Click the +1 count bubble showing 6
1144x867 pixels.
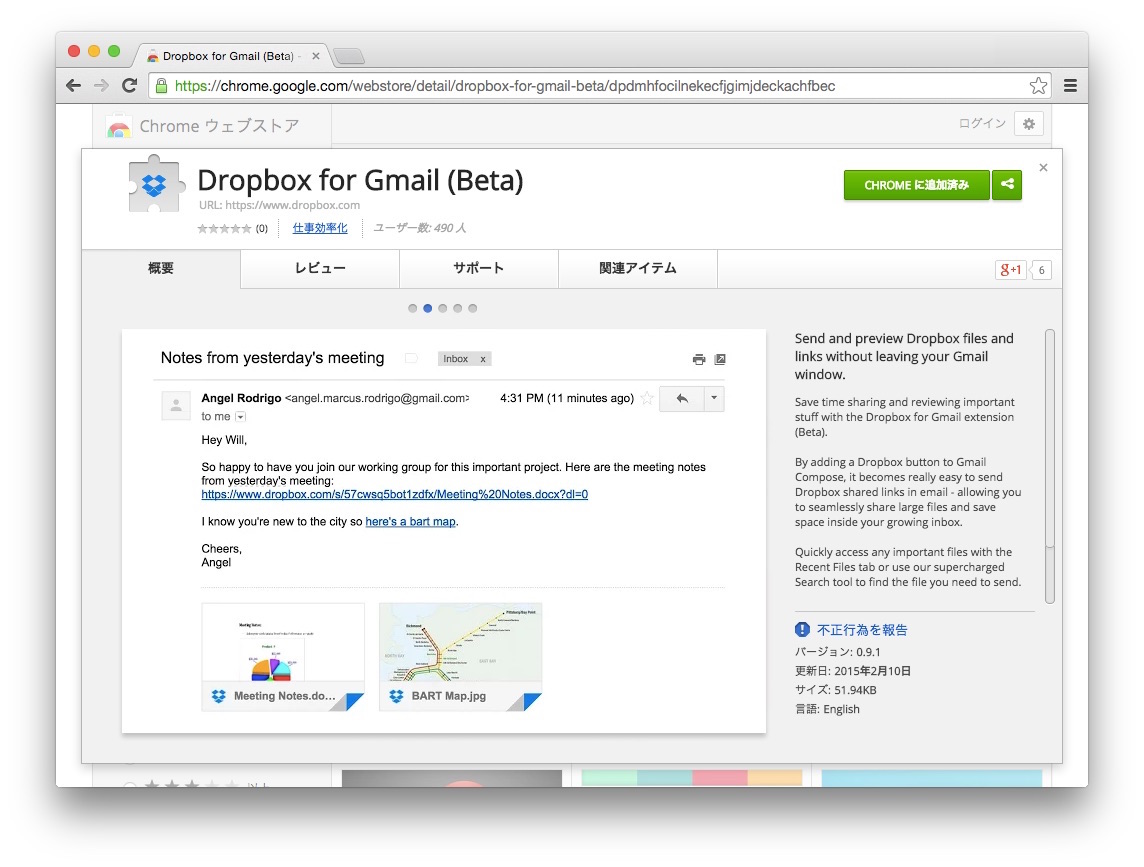point(1041,270)
